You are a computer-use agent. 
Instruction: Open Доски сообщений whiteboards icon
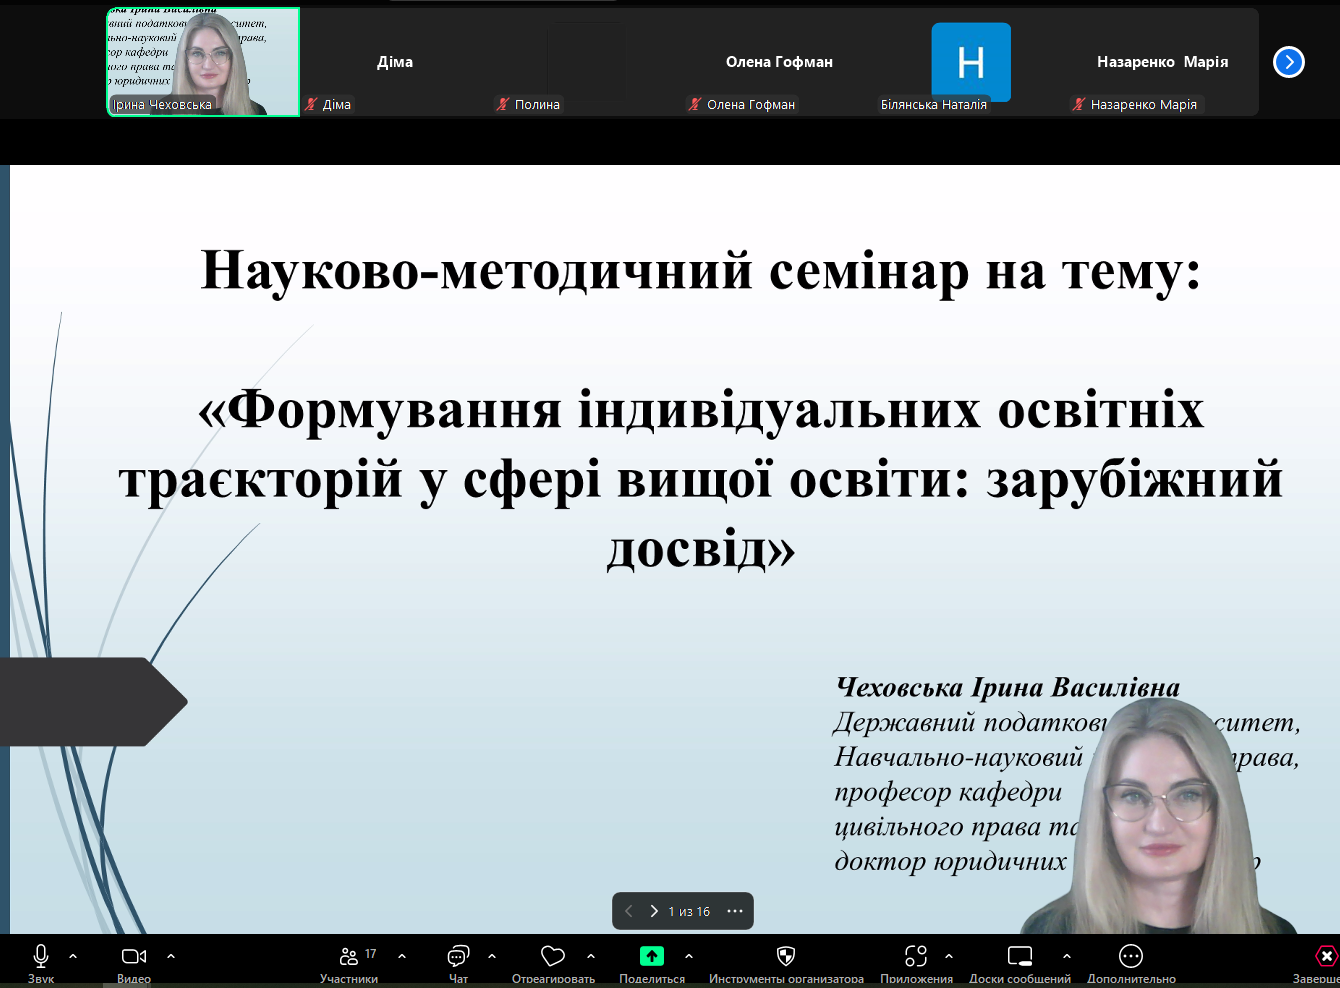pyautogui.click(x=1020, y=956)
